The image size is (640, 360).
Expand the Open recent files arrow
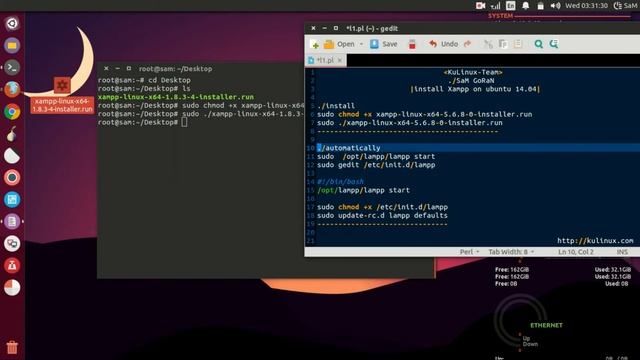pyautogui.click(x=361, y=44)
